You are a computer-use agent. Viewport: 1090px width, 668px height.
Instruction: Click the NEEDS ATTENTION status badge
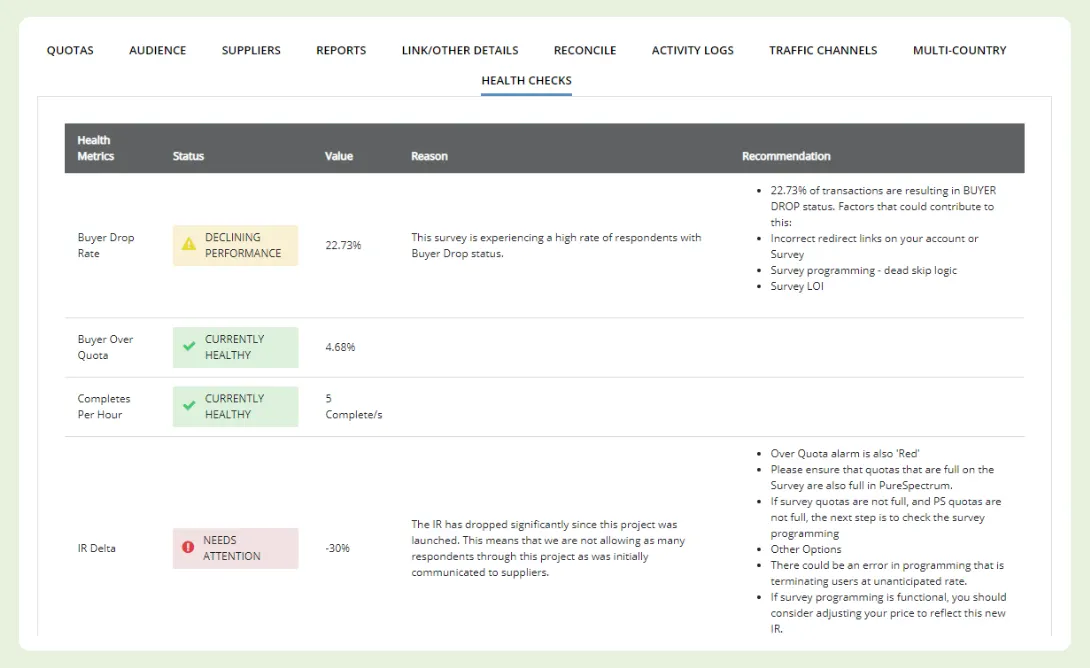pyautogui.click(x=235, y=548)
